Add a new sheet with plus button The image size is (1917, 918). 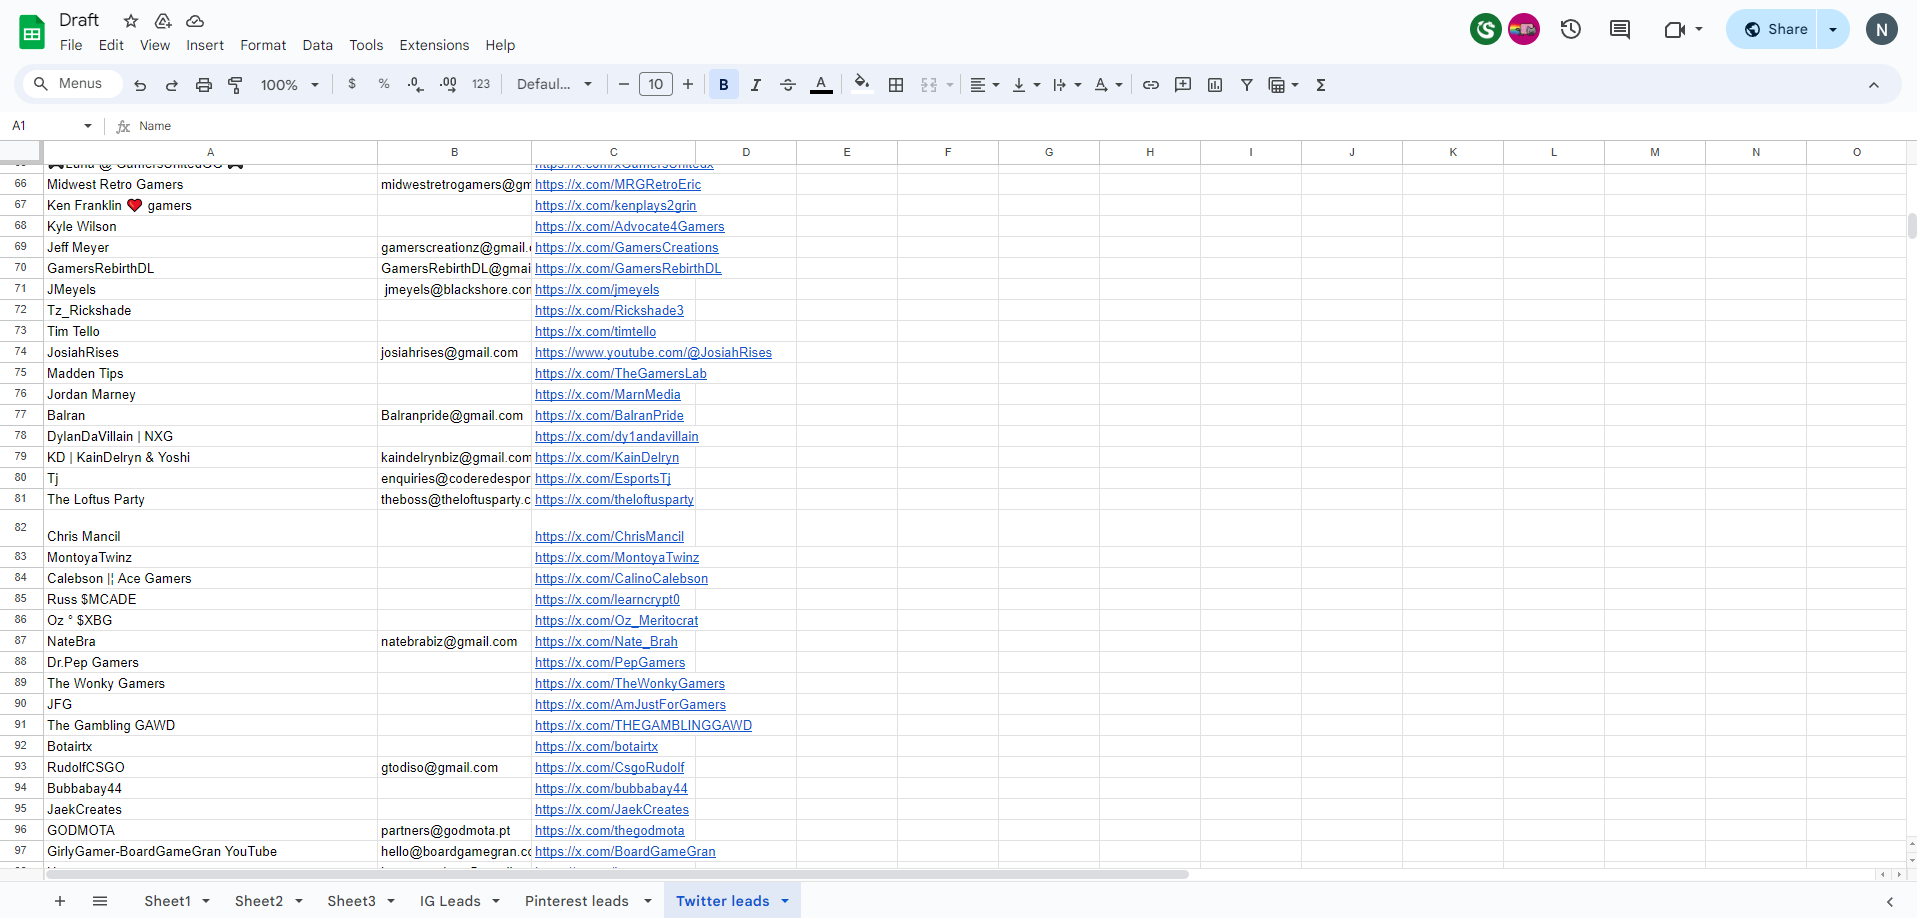[60, 901]
